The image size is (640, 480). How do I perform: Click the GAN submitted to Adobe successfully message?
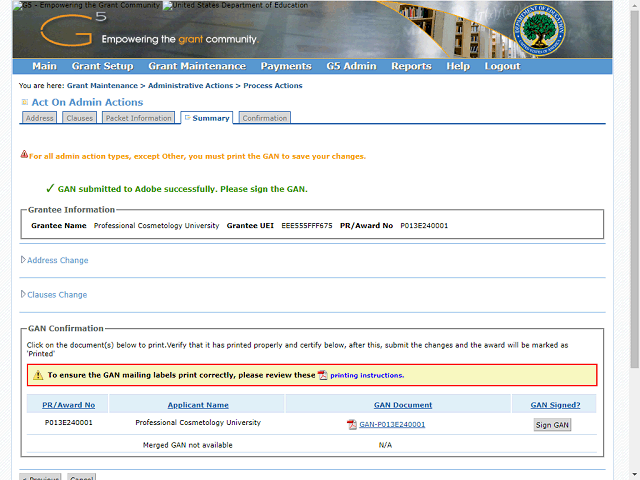[182, 189]
